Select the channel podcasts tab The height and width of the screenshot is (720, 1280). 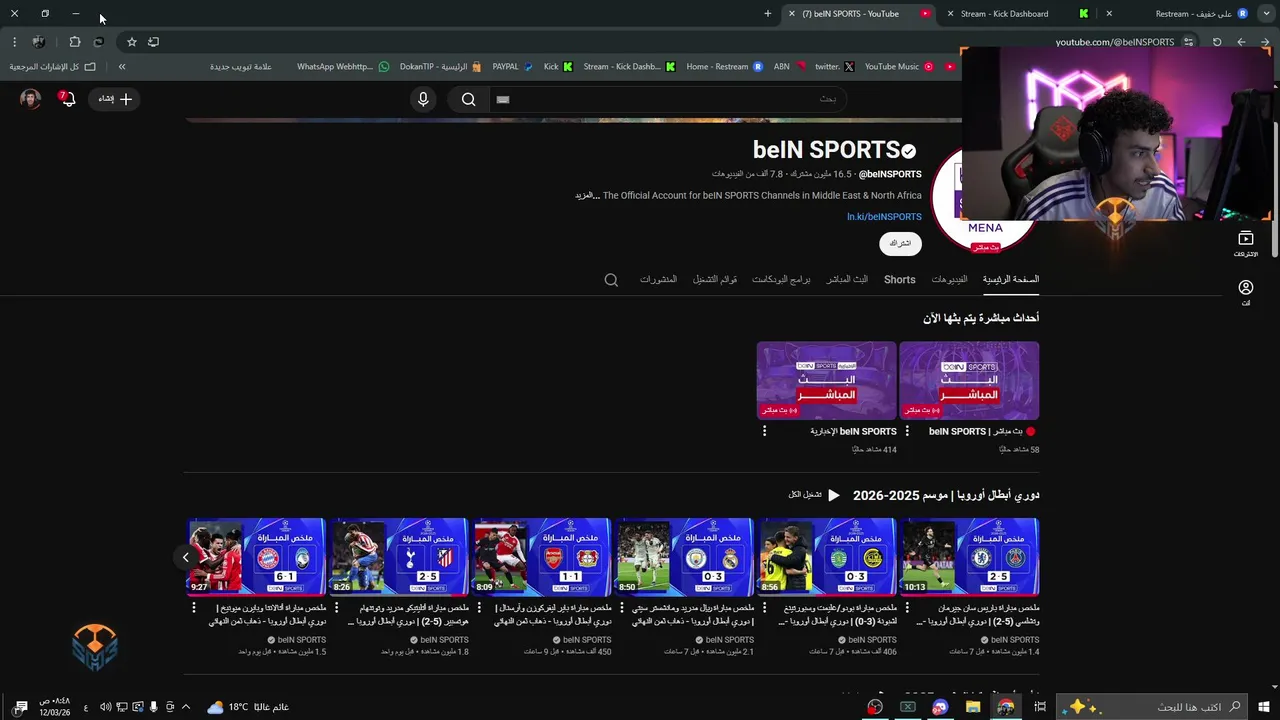pyautogui.click(x=781, y=280)
